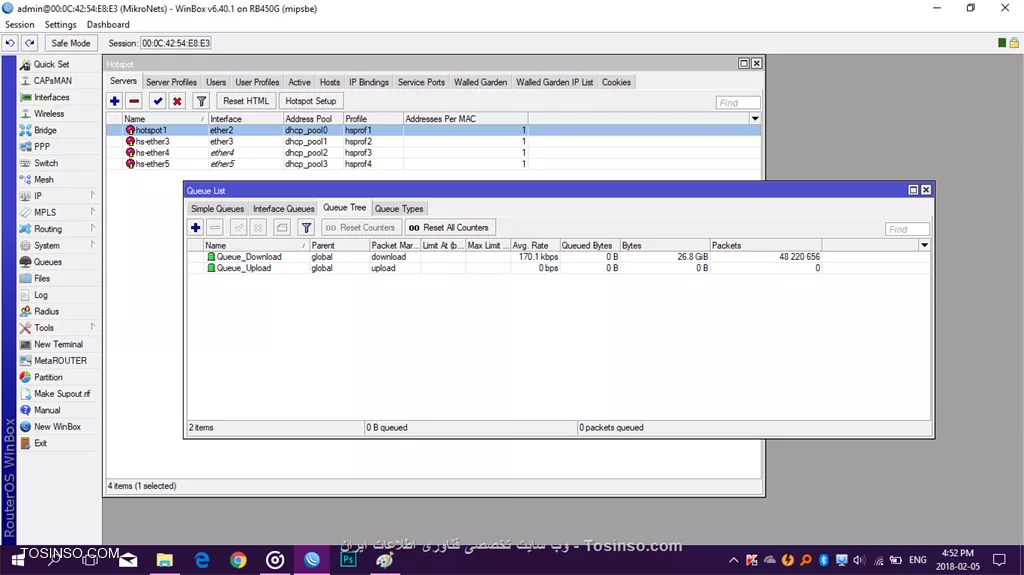The height and width of the screenshot is (575, 1024).
Task: Click Reset All Counters button
Action: click(449, 227)
